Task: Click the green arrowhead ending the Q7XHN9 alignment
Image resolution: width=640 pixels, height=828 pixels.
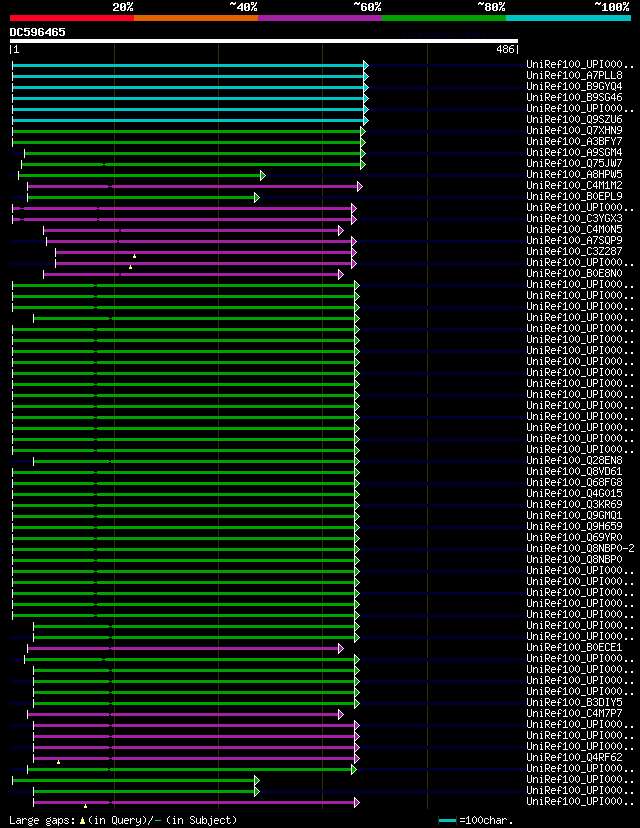Action: tap(363, 131)
